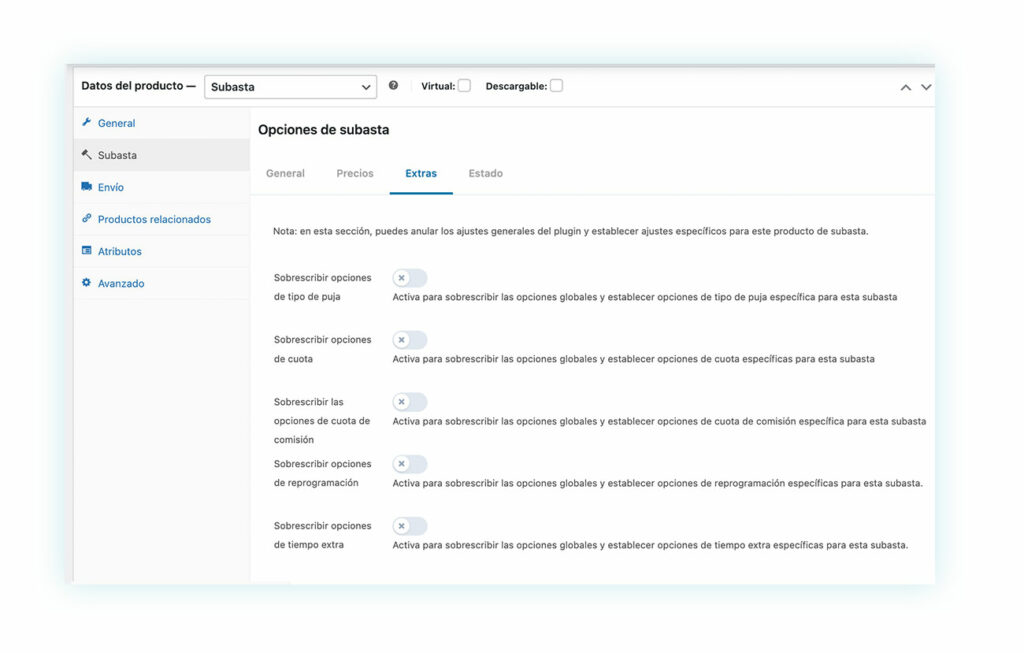Open Avanzado using the gear icon
The width and height of the screenshot is (1024, 653).
coord(88,282)
